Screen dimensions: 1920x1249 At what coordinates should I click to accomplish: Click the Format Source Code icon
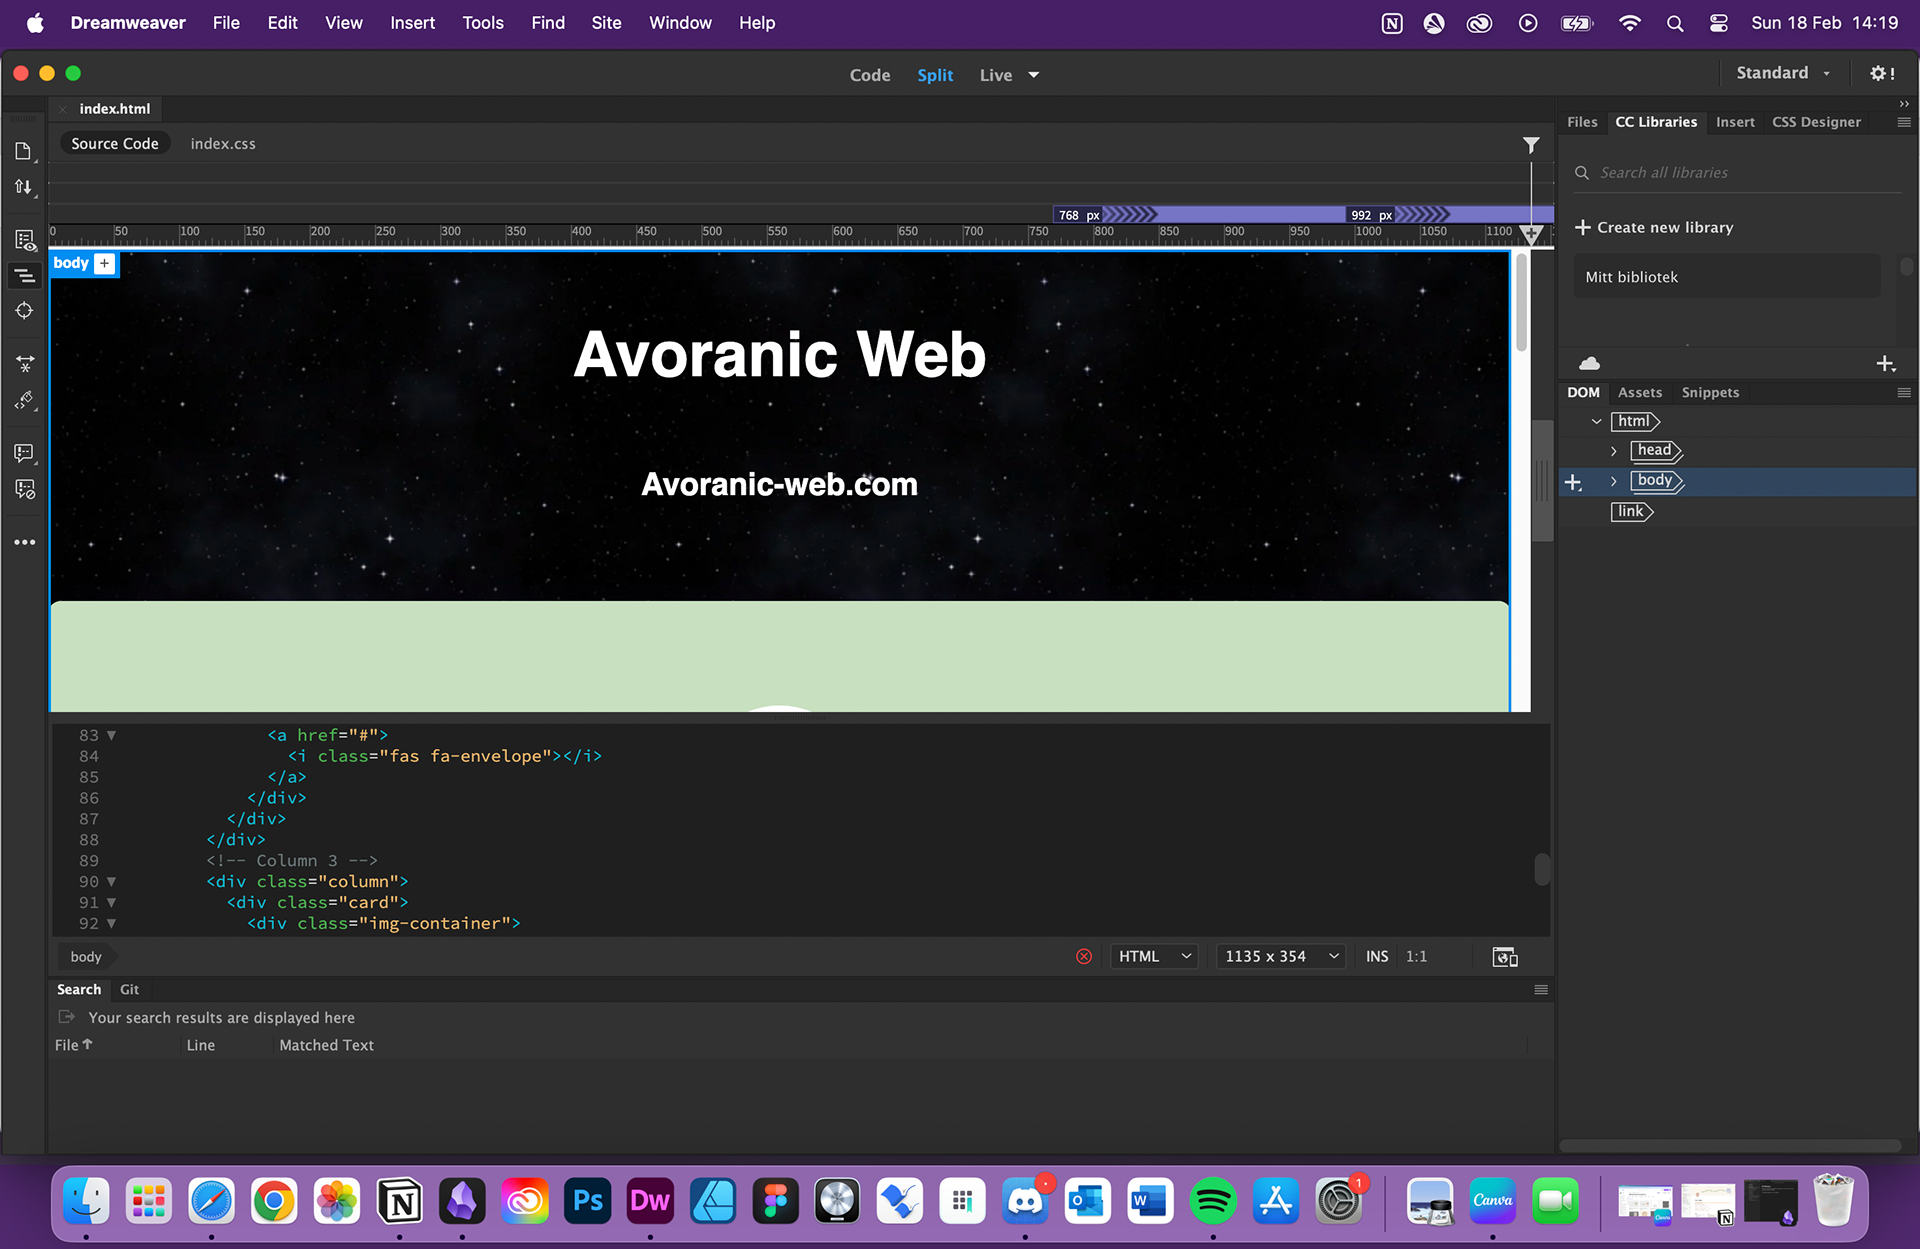click(25, 401)
